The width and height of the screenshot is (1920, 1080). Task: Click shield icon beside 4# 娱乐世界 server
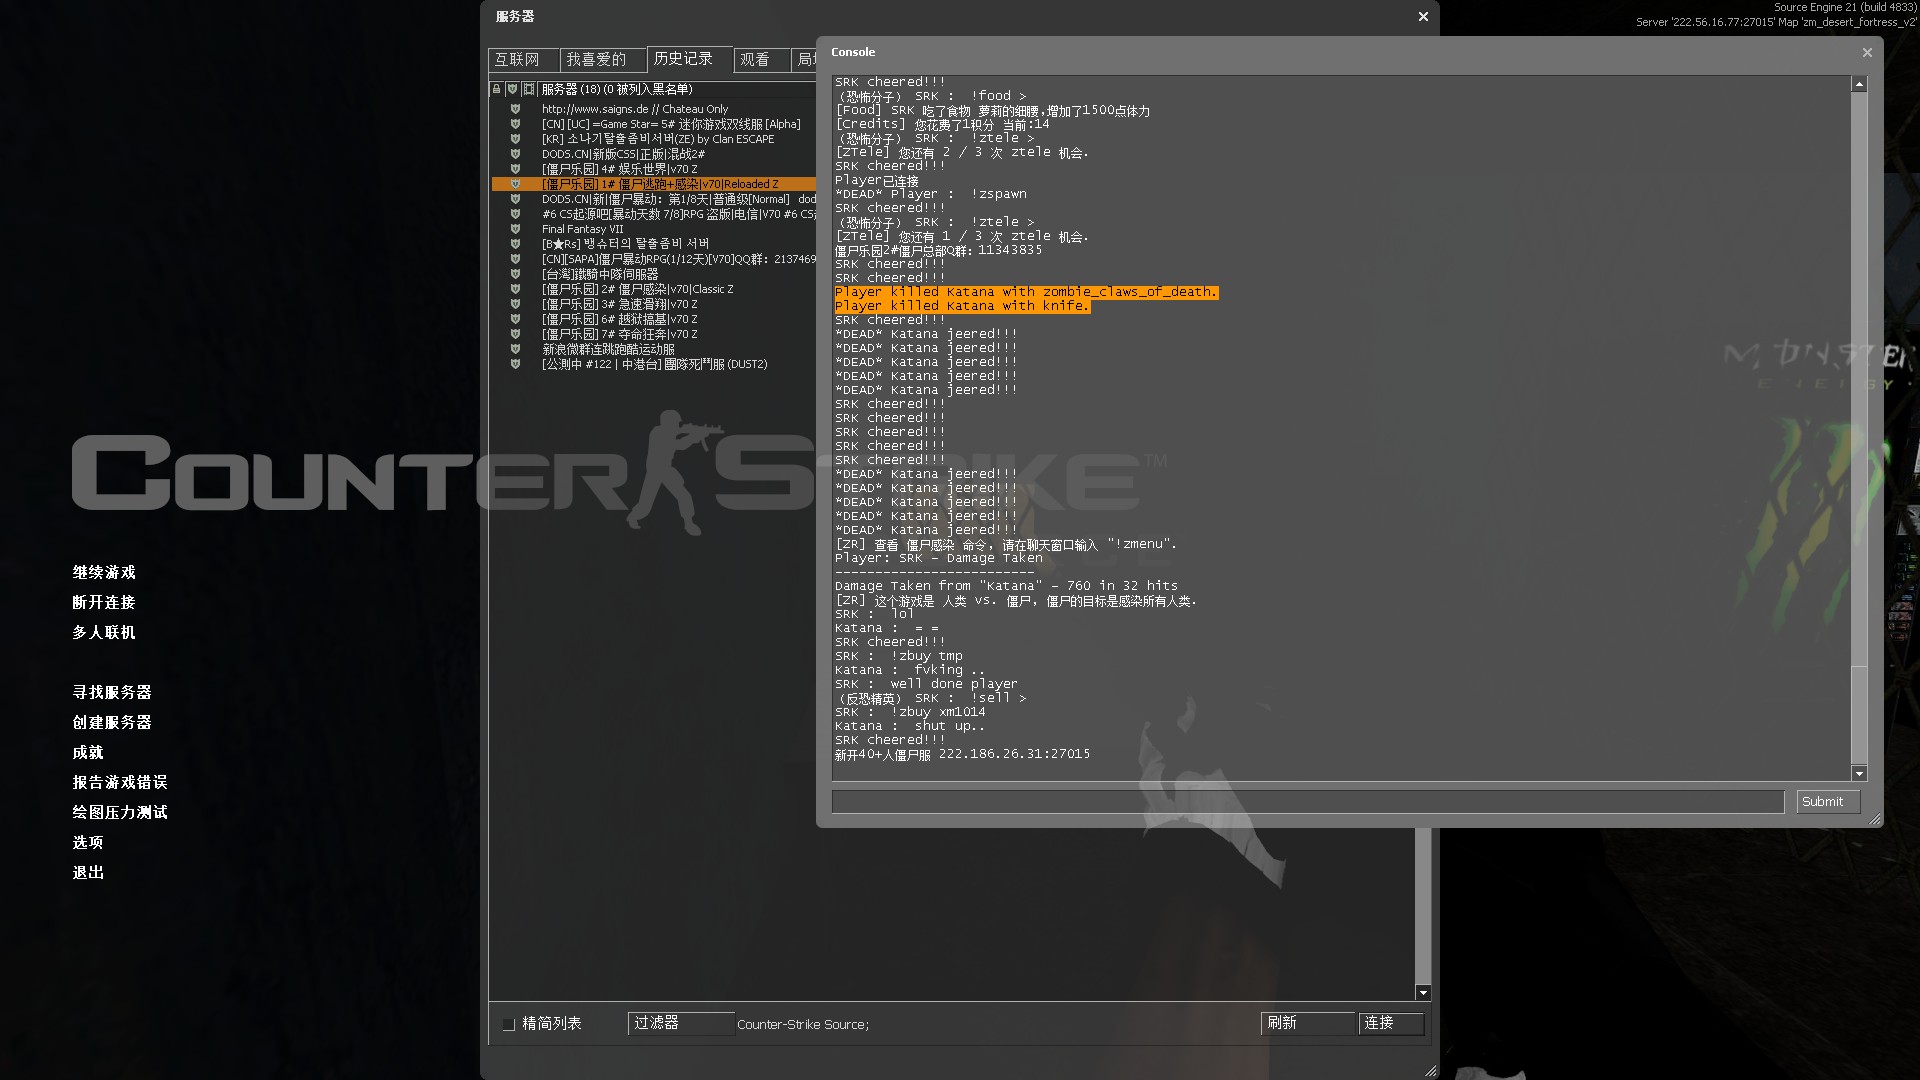coord(515,169)
